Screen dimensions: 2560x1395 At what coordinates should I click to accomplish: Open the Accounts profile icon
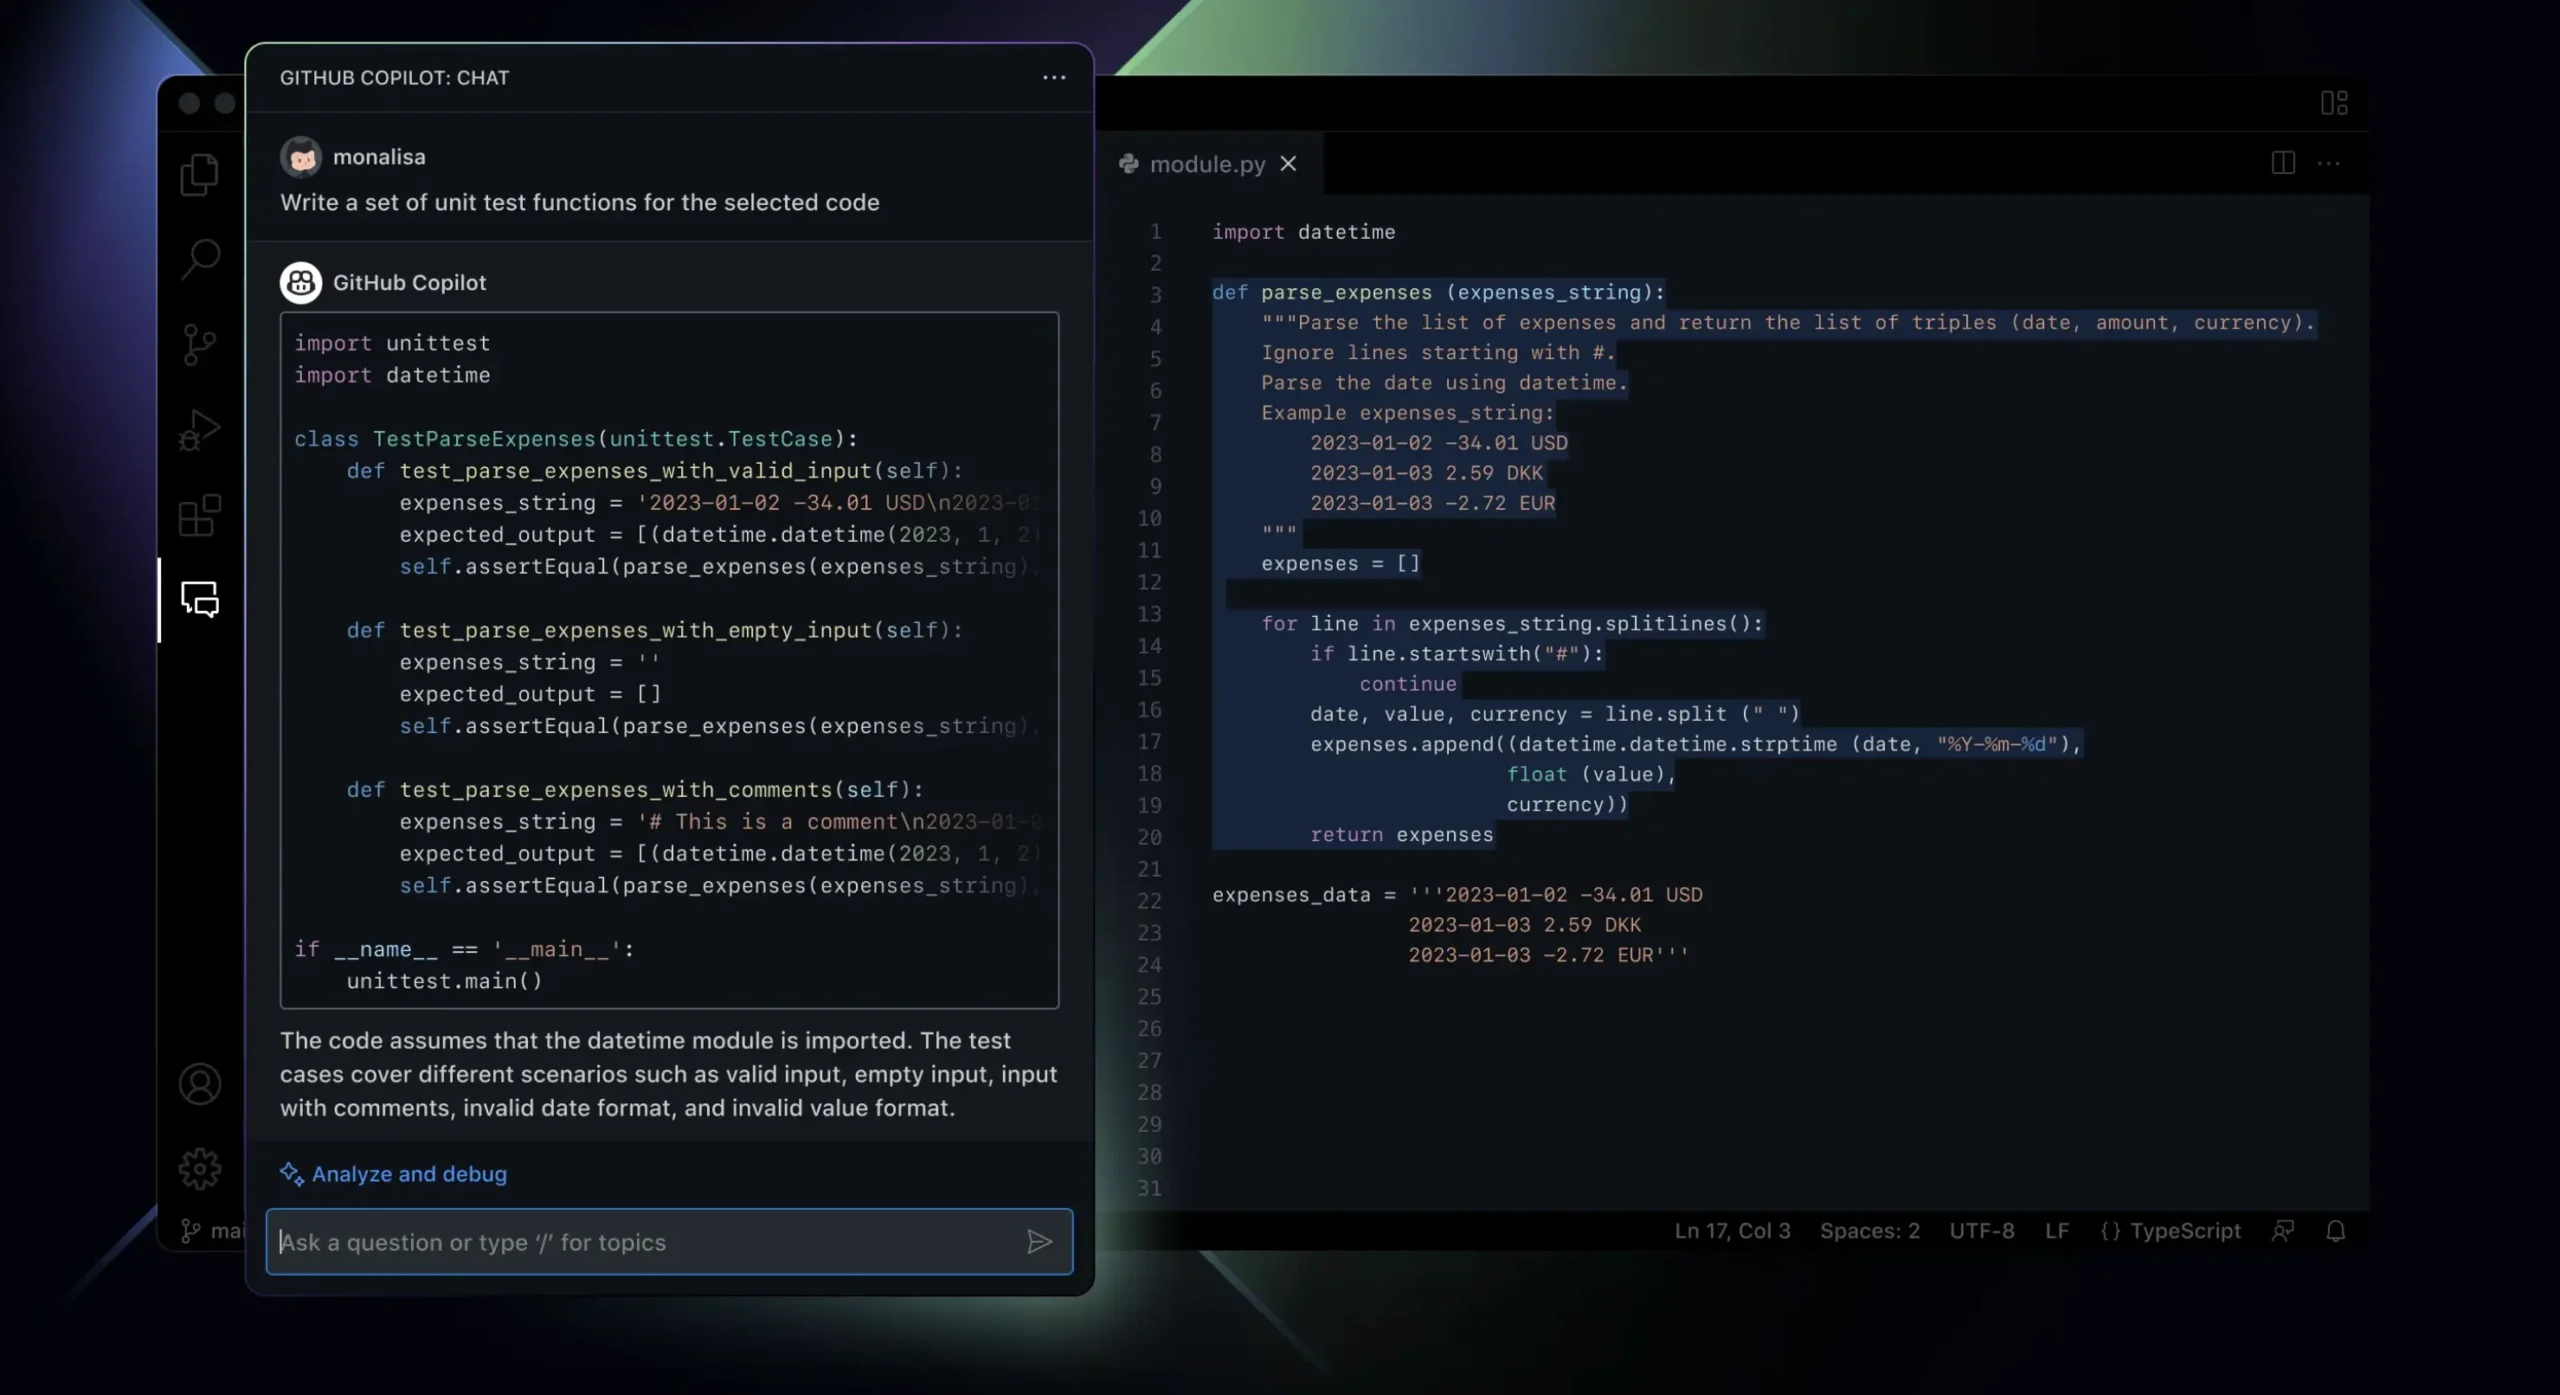point(200,1084)
